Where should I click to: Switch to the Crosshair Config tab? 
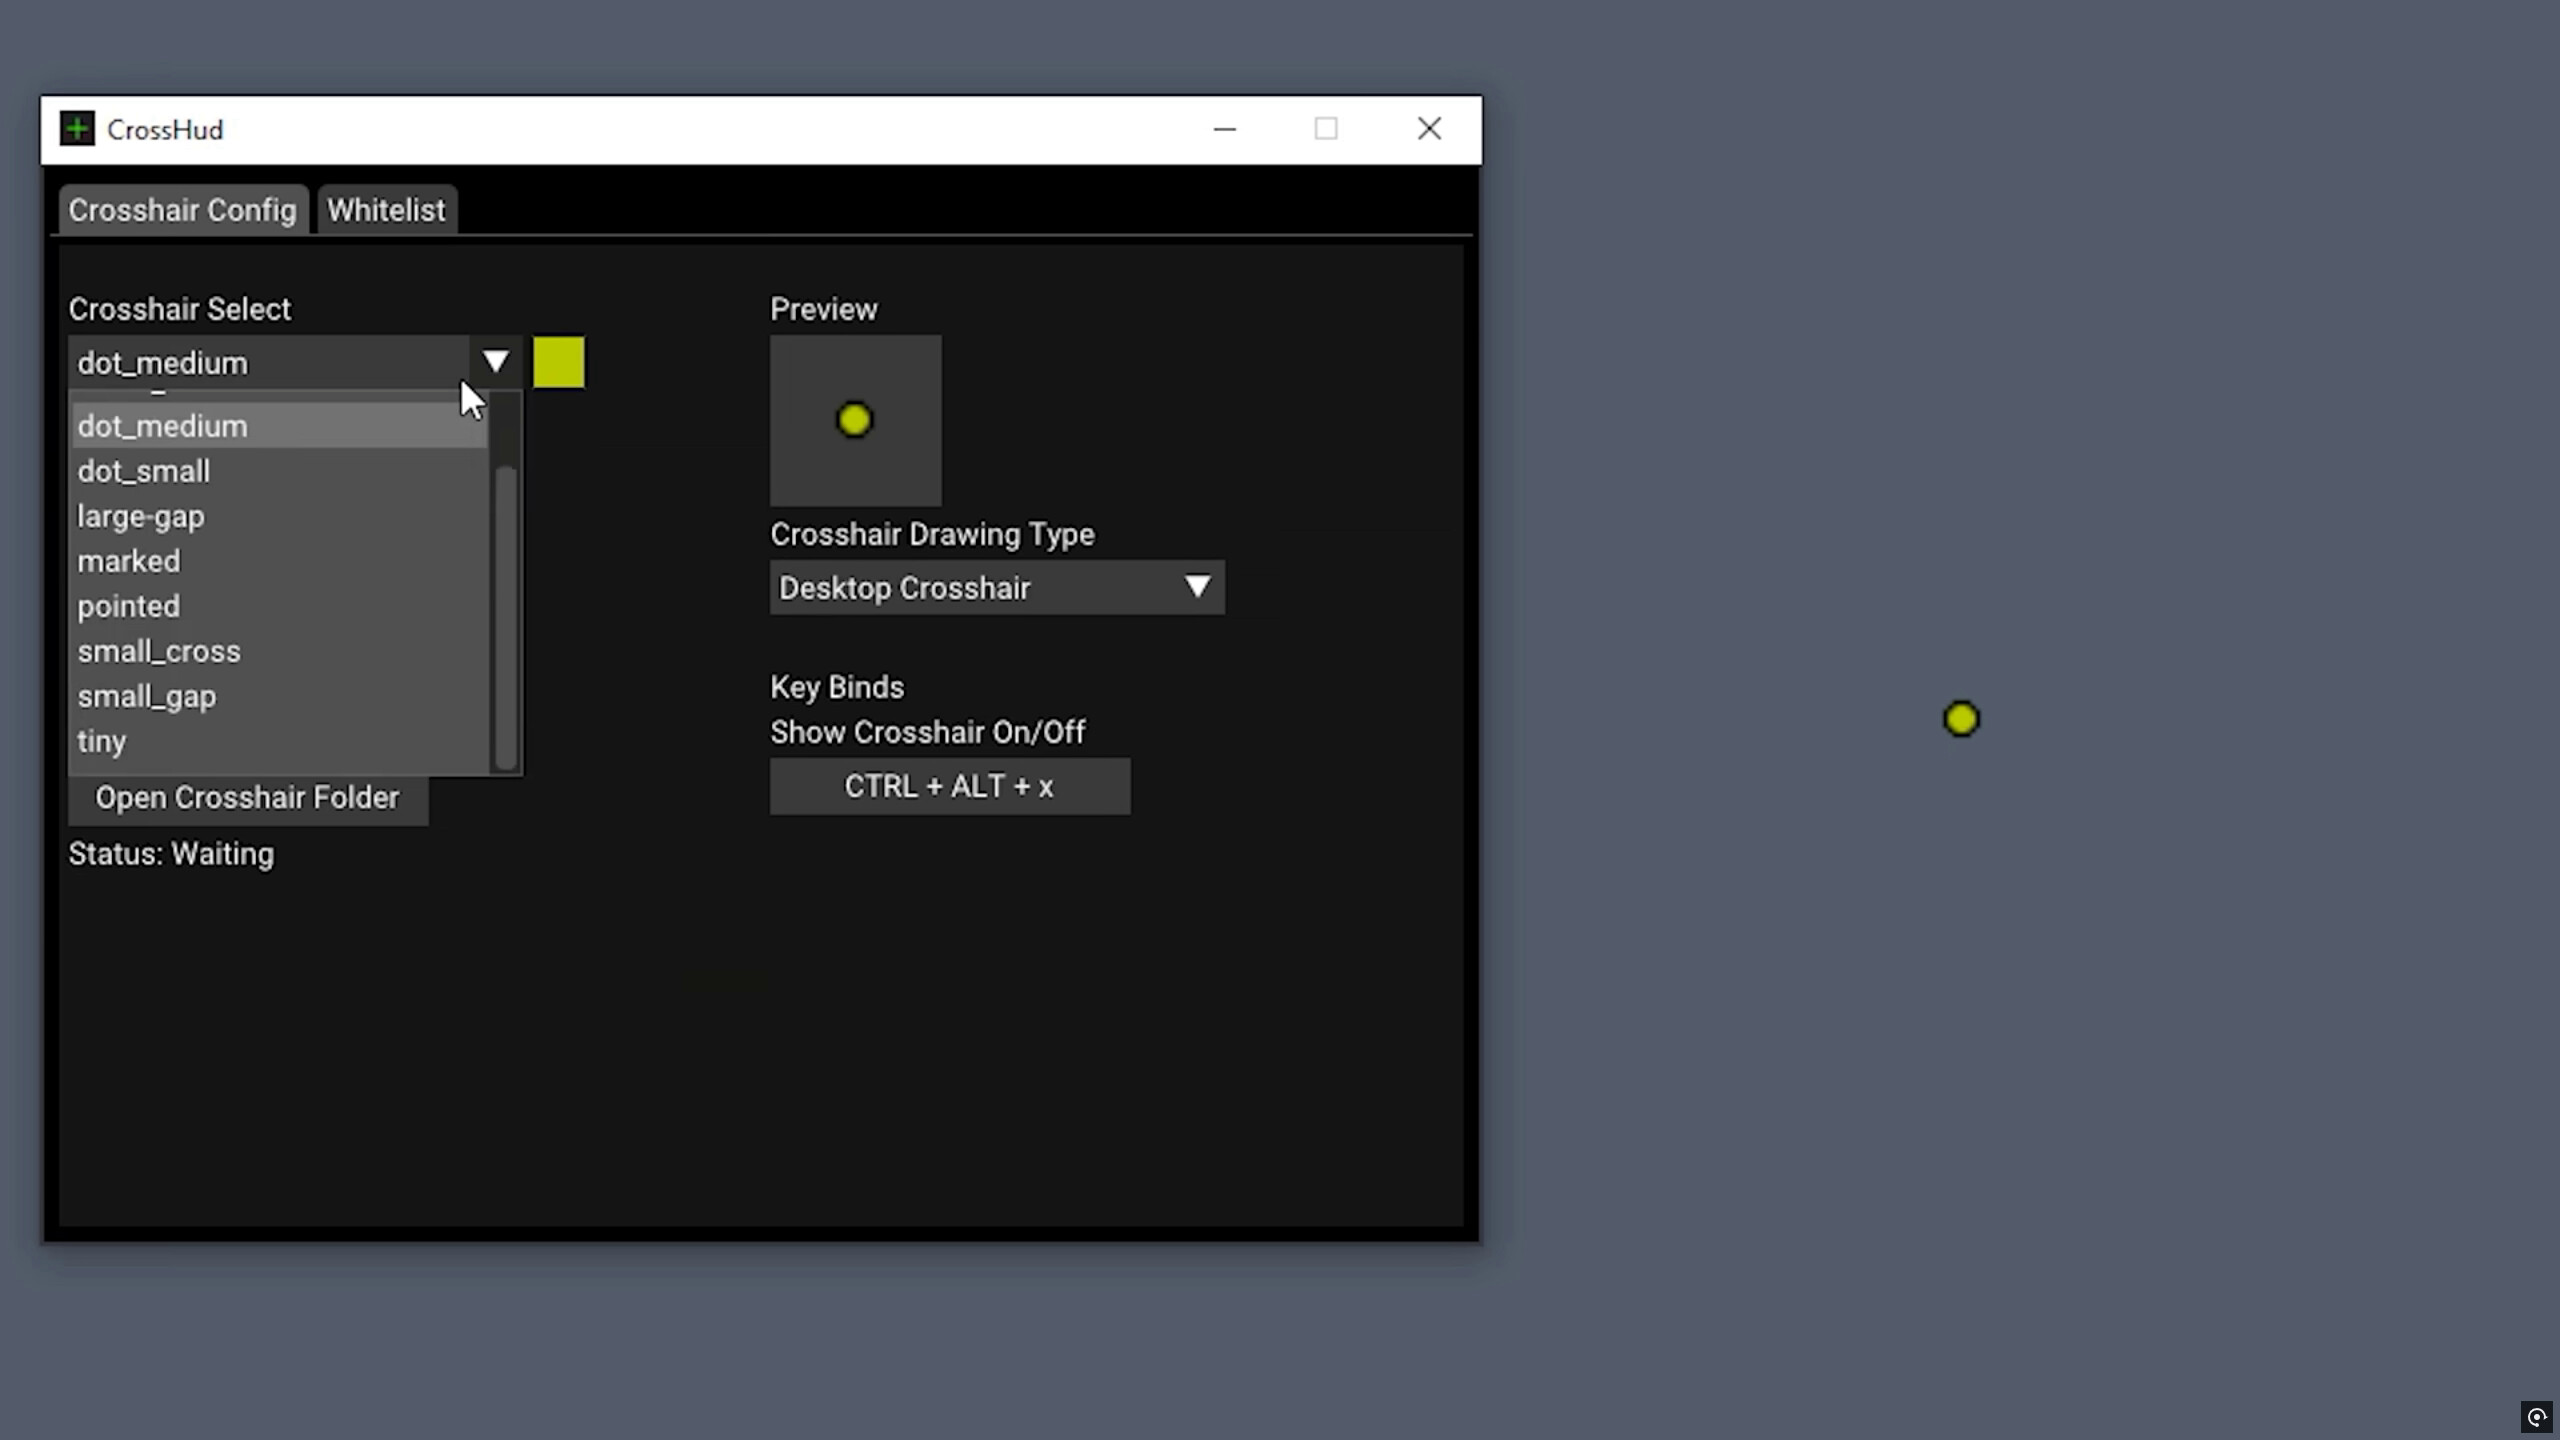(x=182, y=209)
